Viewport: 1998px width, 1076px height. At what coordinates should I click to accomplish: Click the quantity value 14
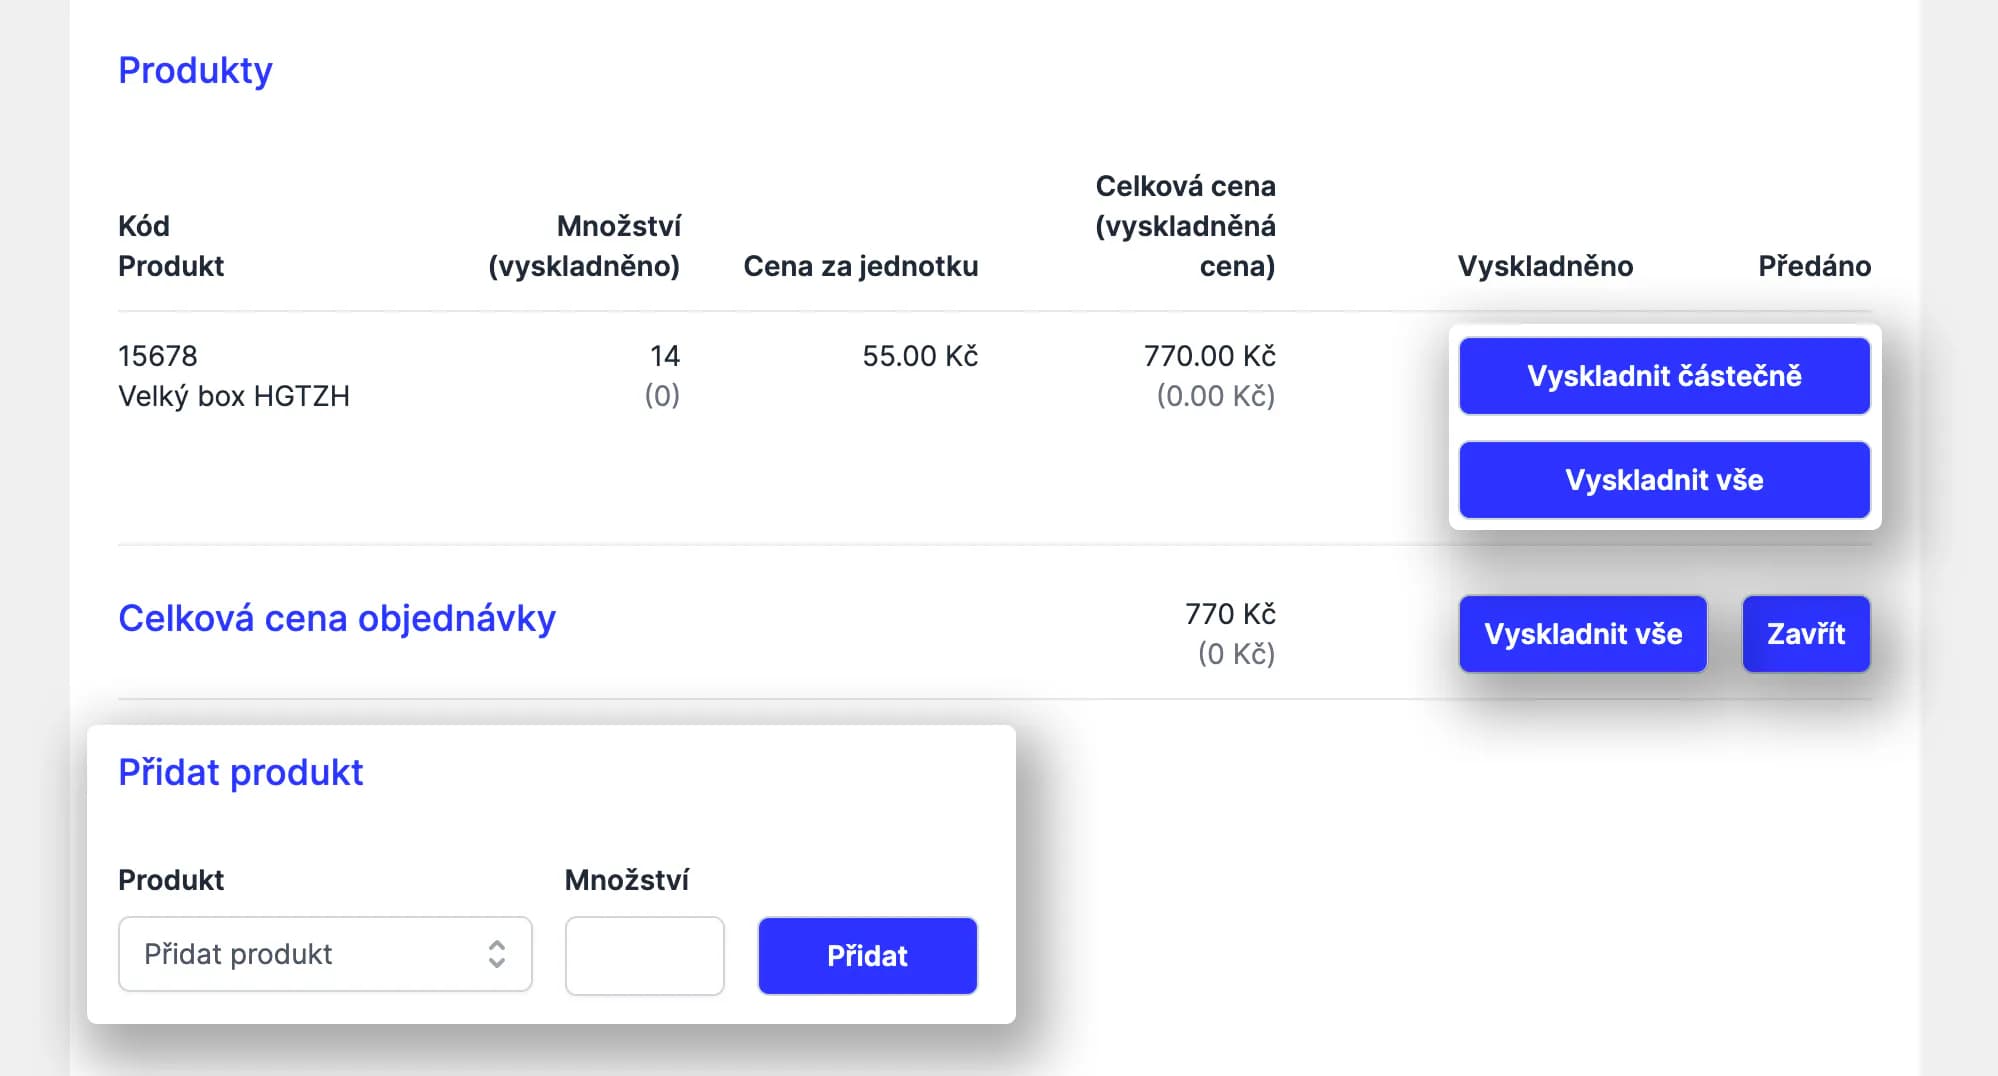[x=665, y=356]
